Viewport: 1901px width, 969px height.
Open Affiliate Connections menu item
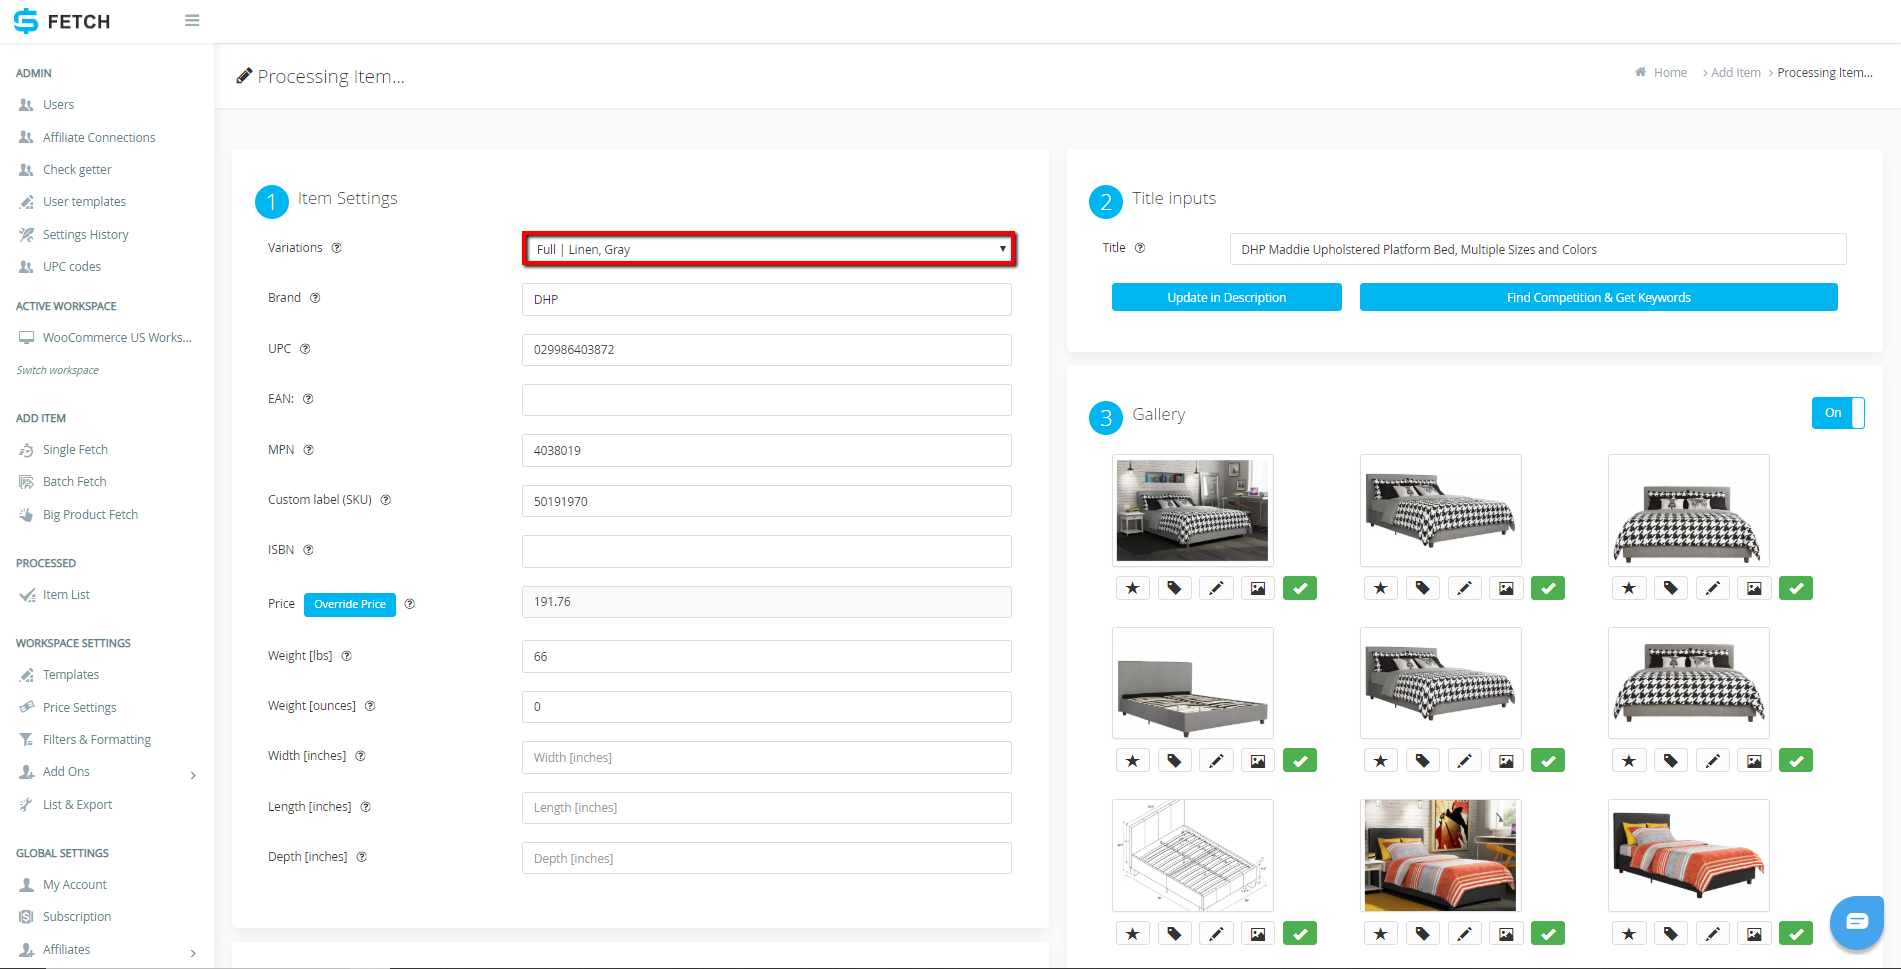(99, 138)
